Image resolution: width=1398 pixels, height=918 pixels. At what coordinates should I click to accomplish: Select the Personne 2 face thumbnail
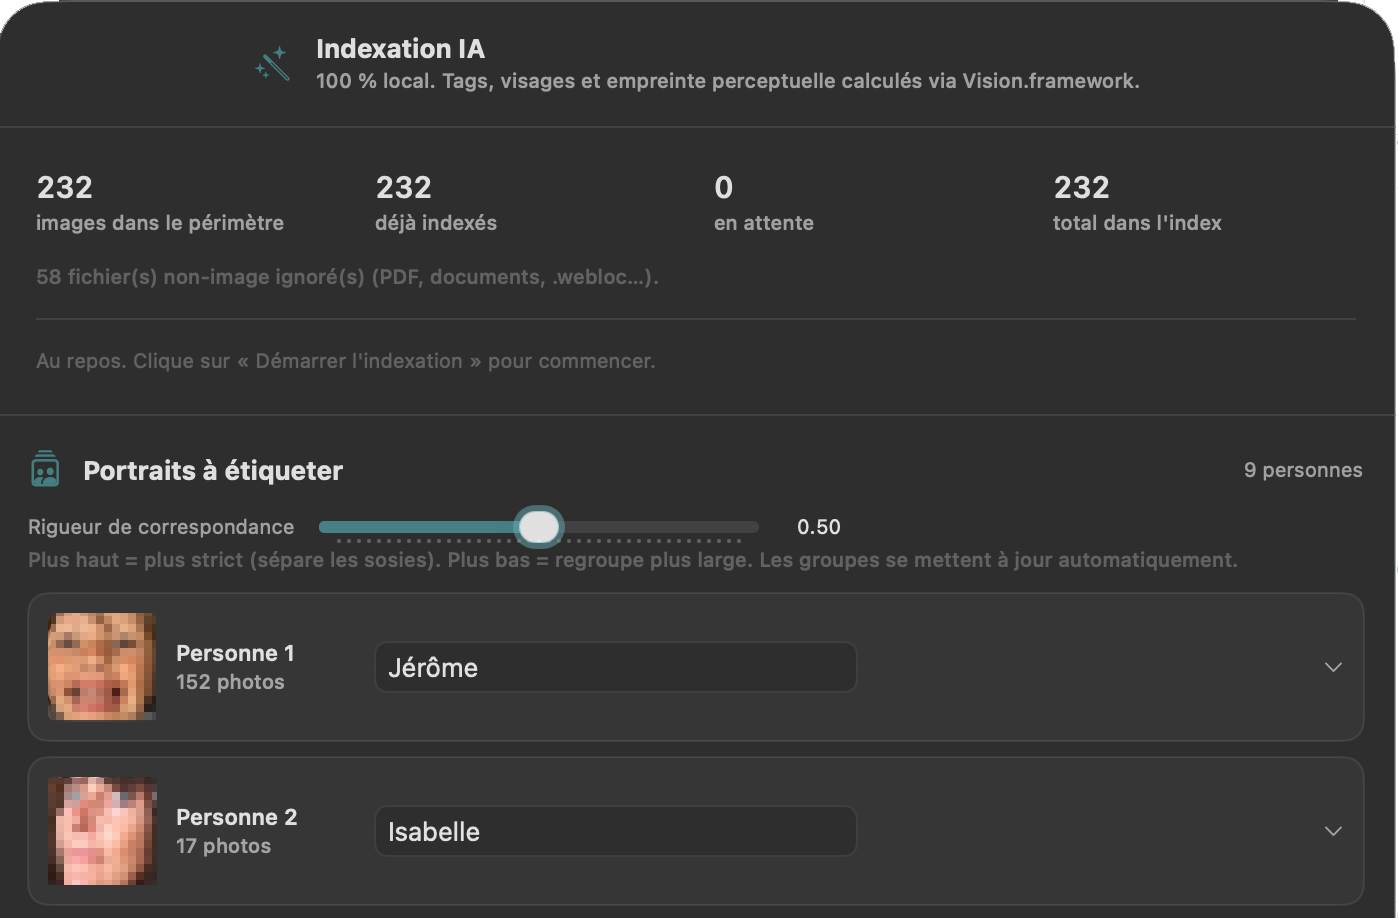[102, 831]
